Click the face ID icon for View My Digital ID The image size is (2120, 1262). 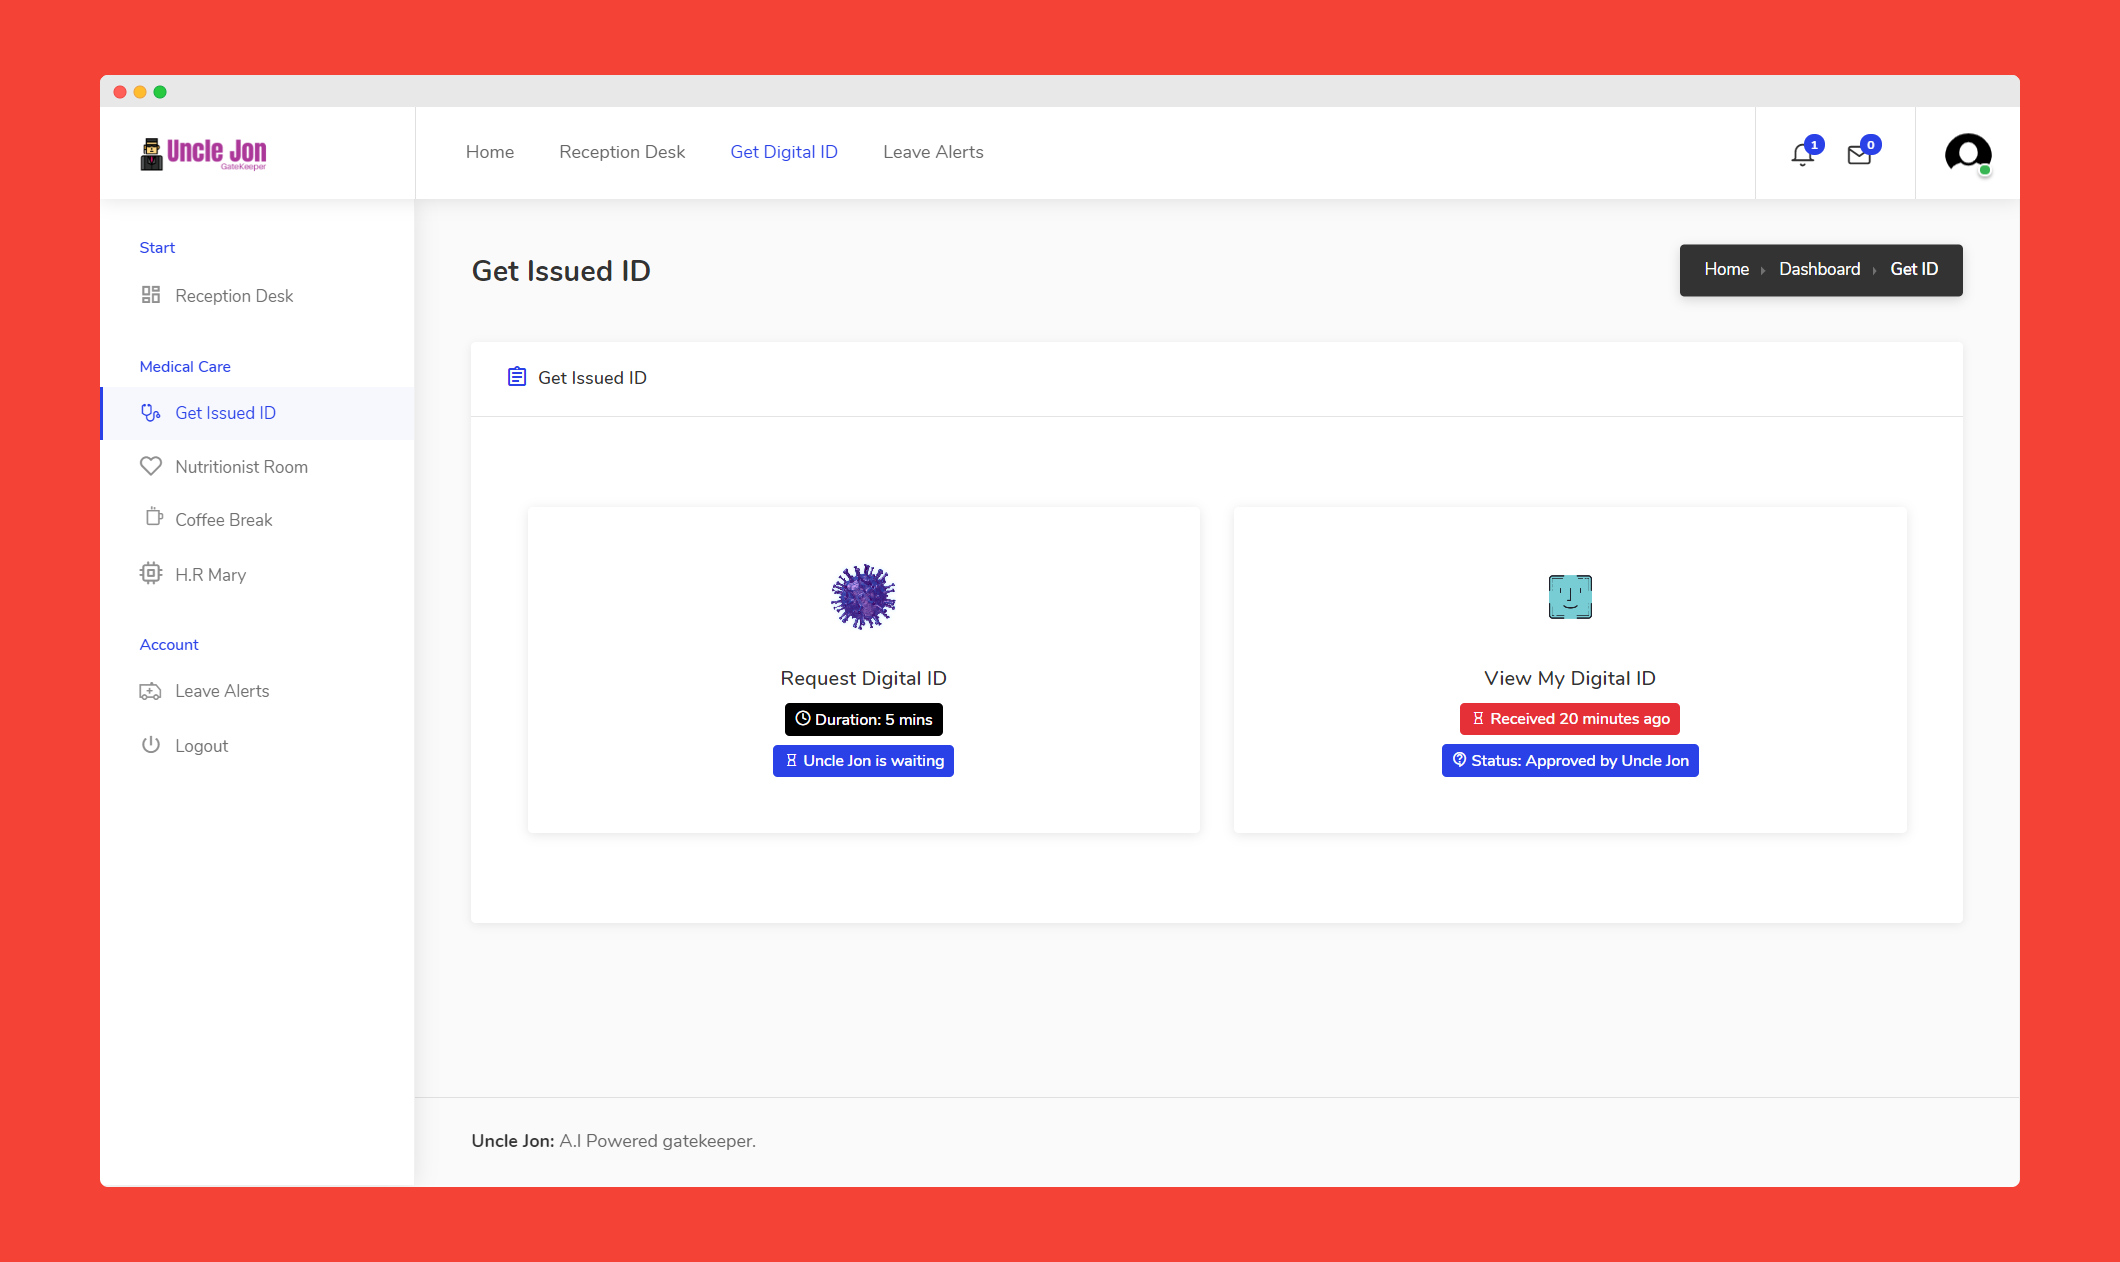click(1570, 597)
